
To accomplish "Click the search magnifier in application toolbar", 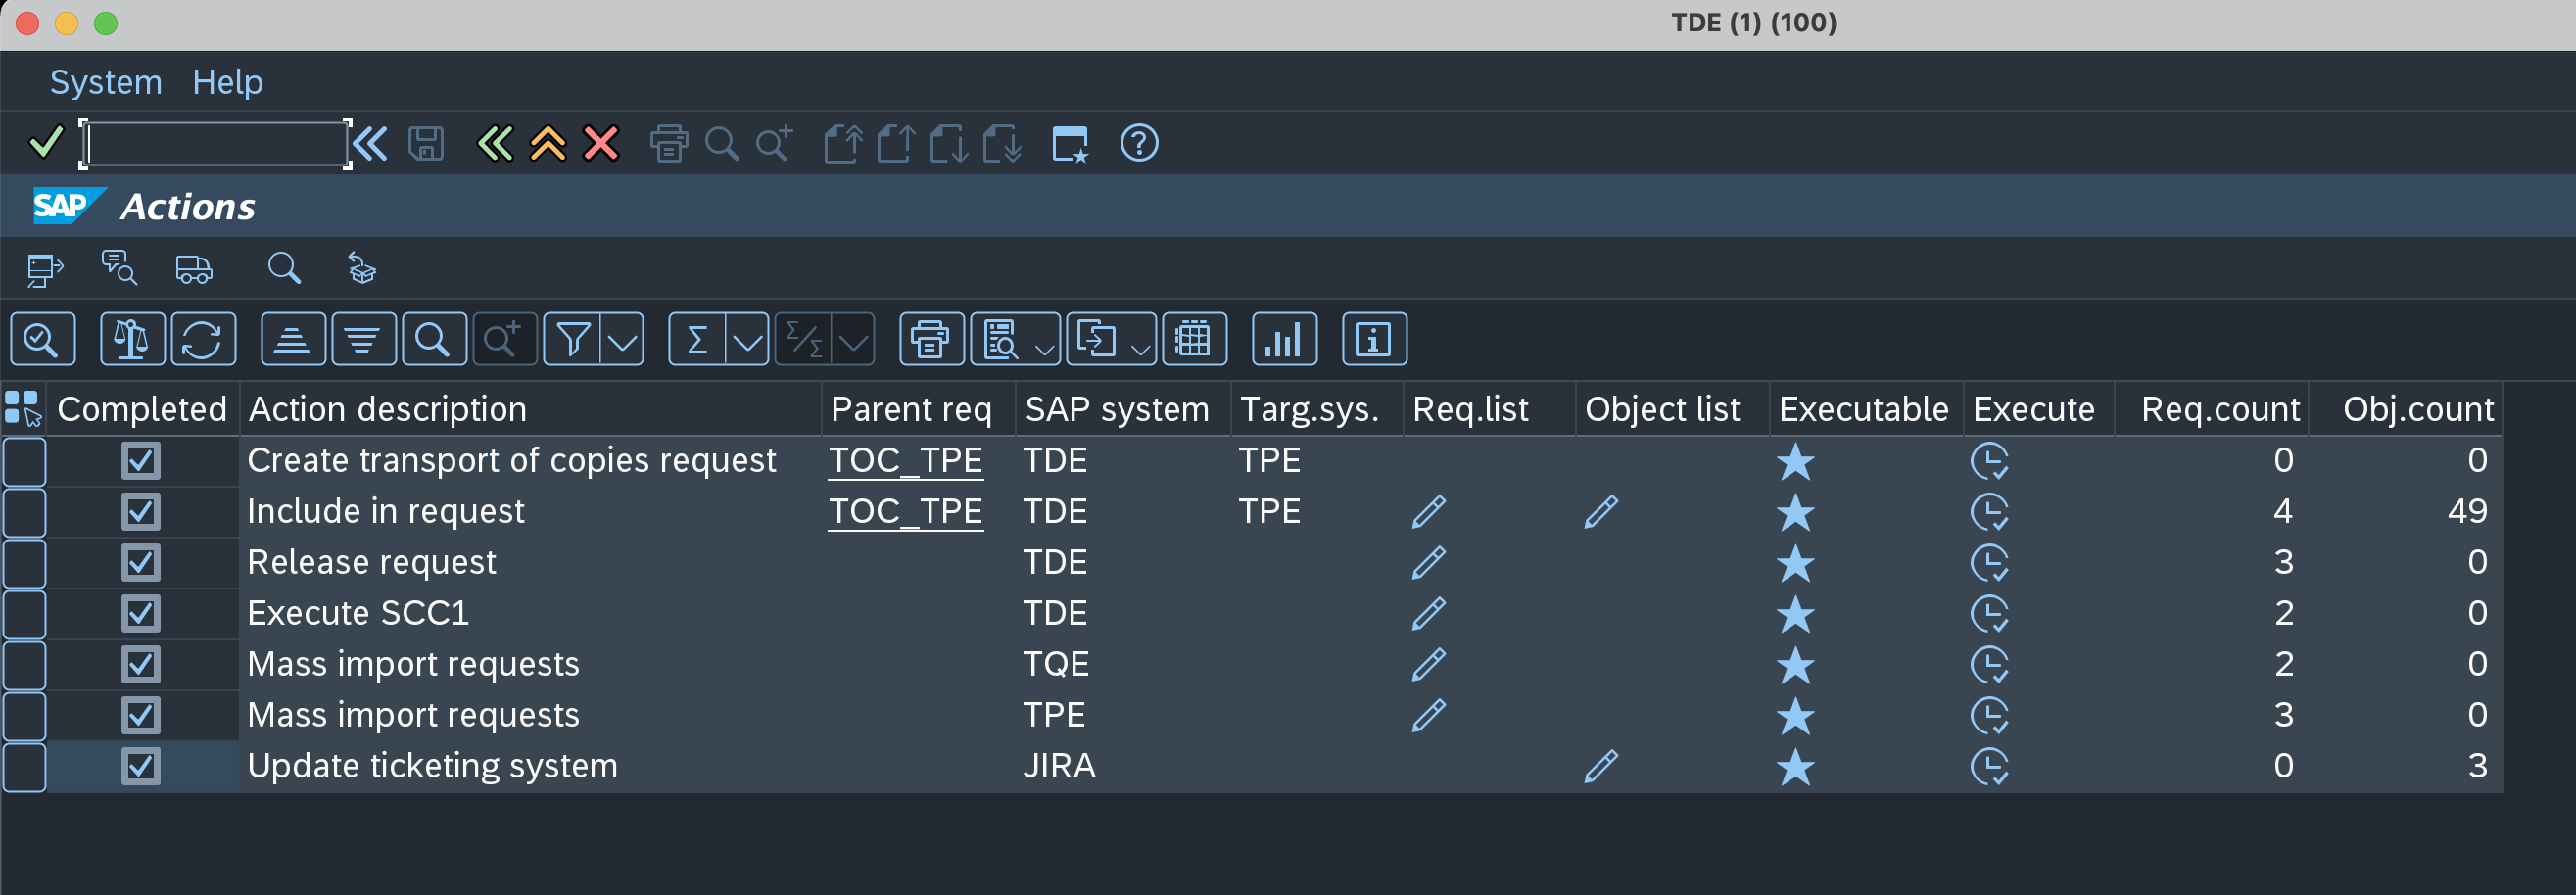I will [x=284, y=268].
